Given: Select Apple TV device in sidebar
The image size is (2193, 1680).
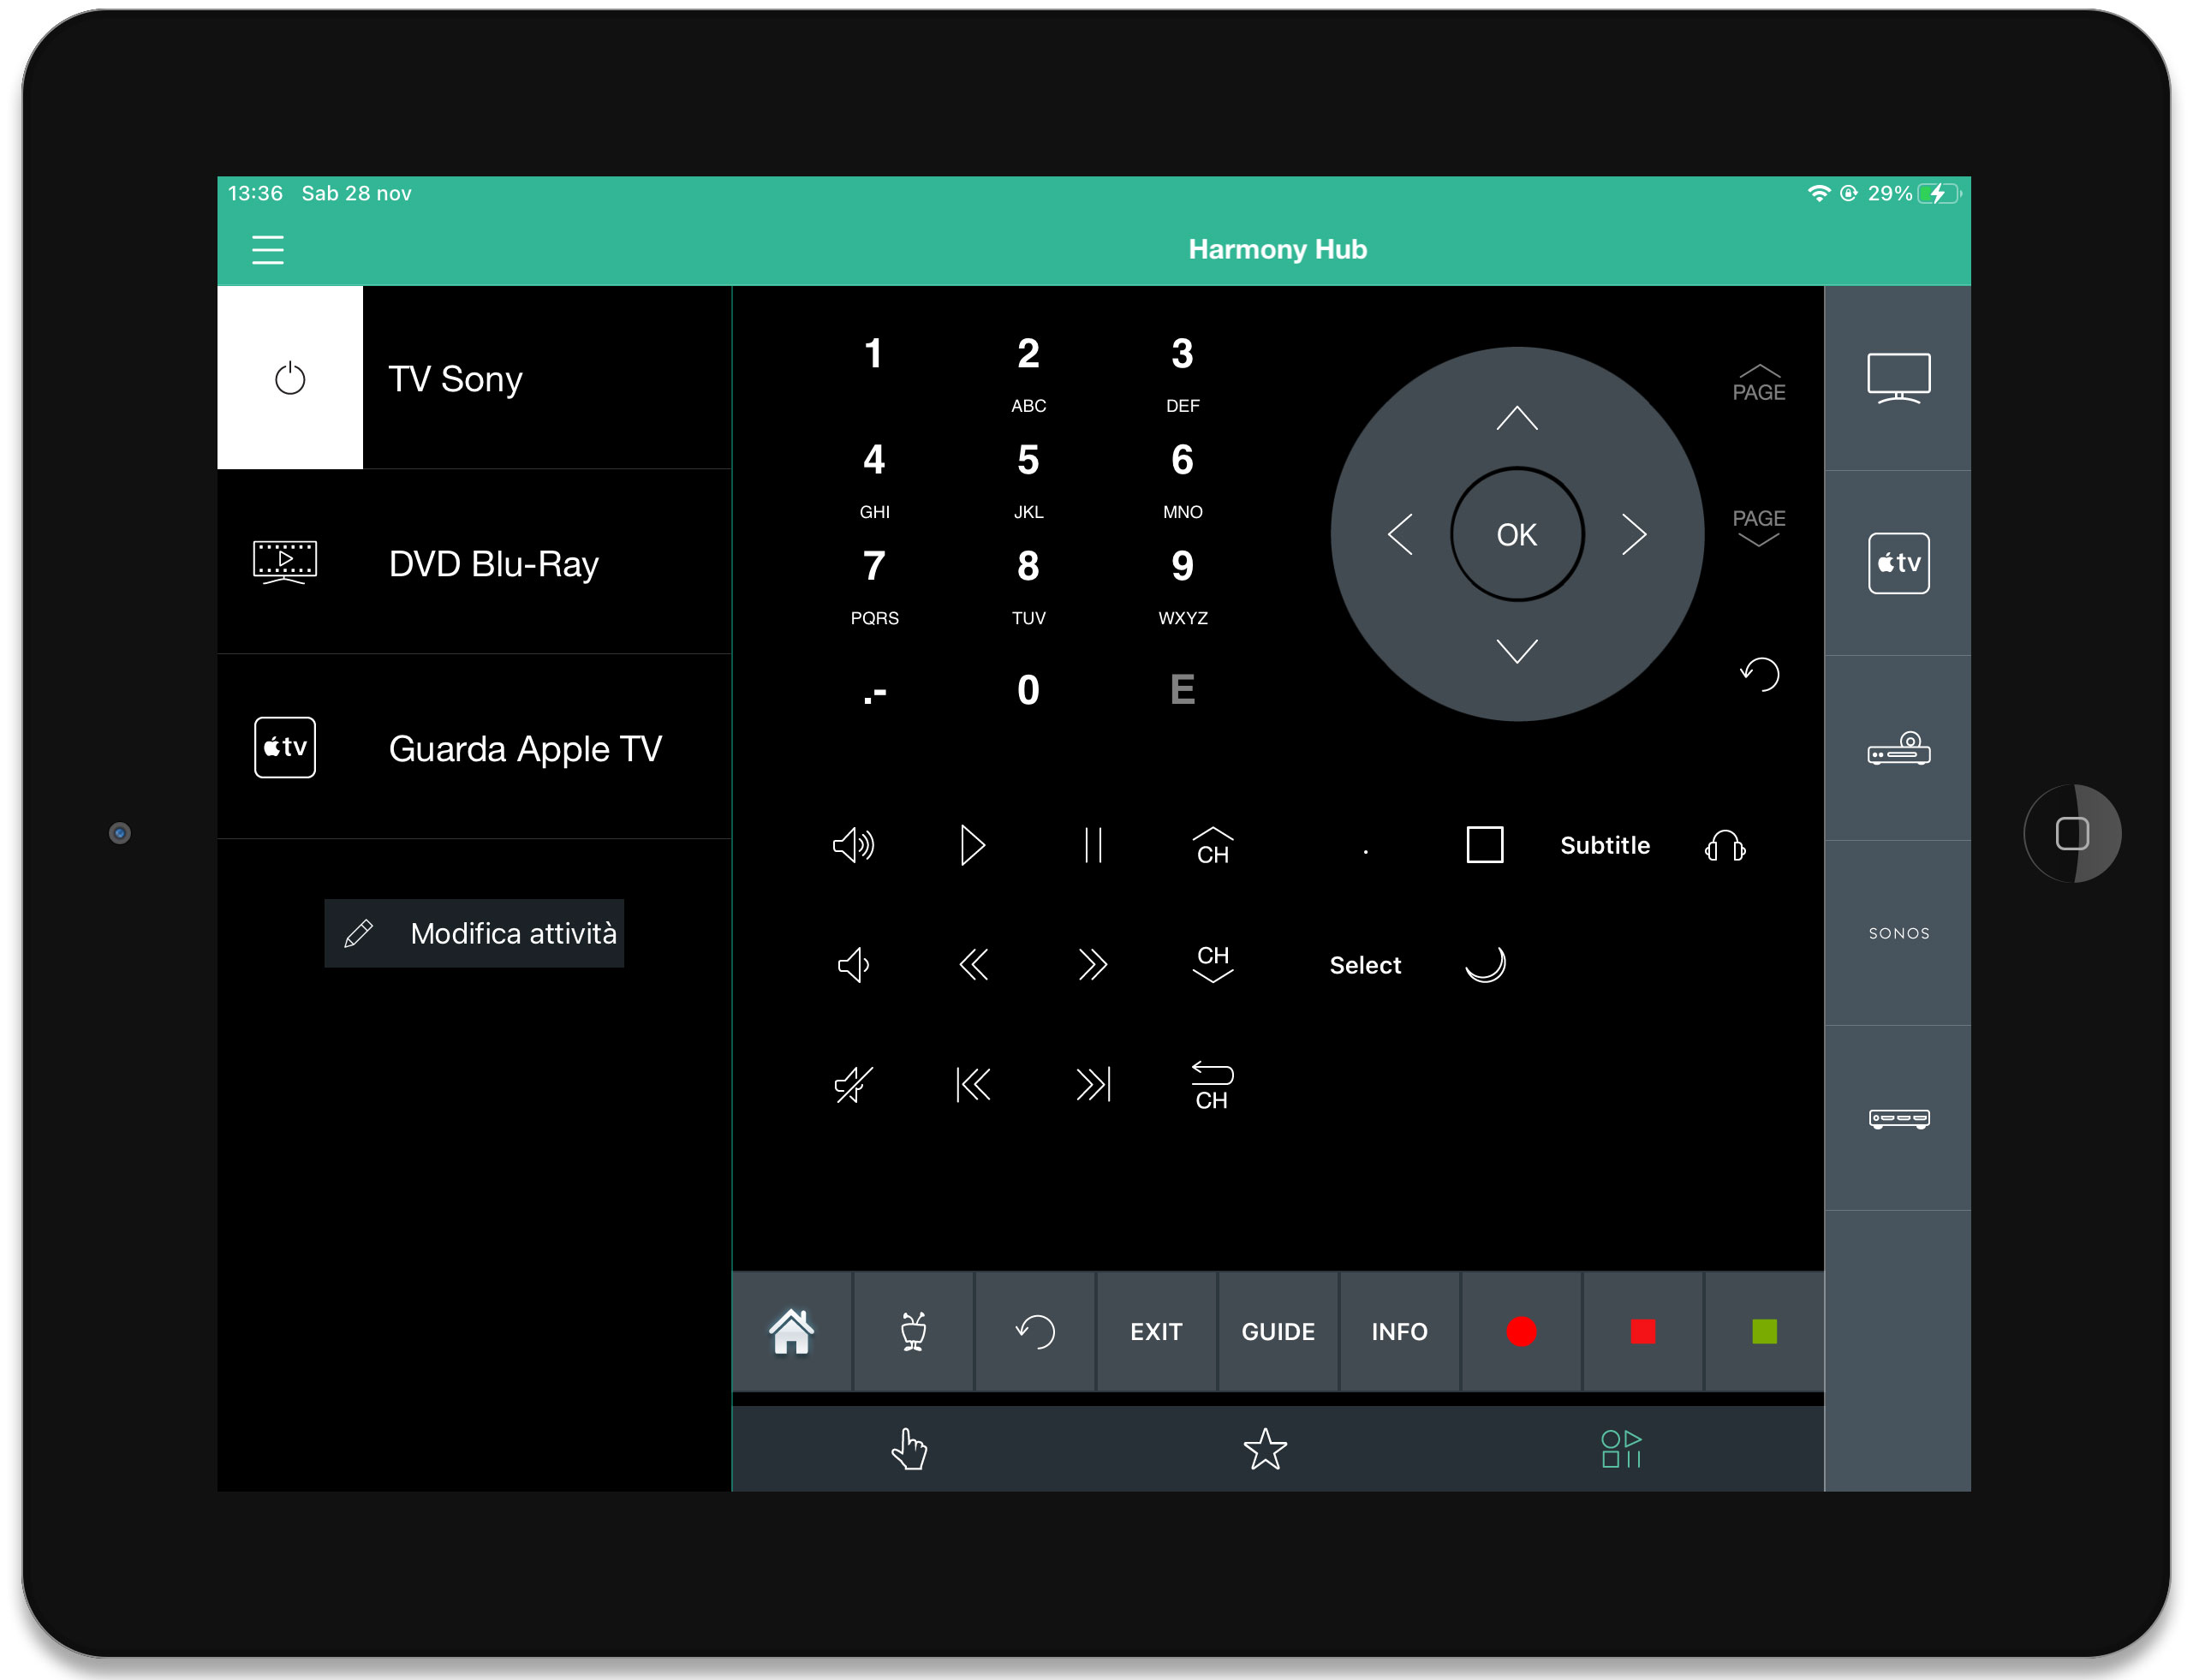Looking at the screenshot, I should (1898, 563).
